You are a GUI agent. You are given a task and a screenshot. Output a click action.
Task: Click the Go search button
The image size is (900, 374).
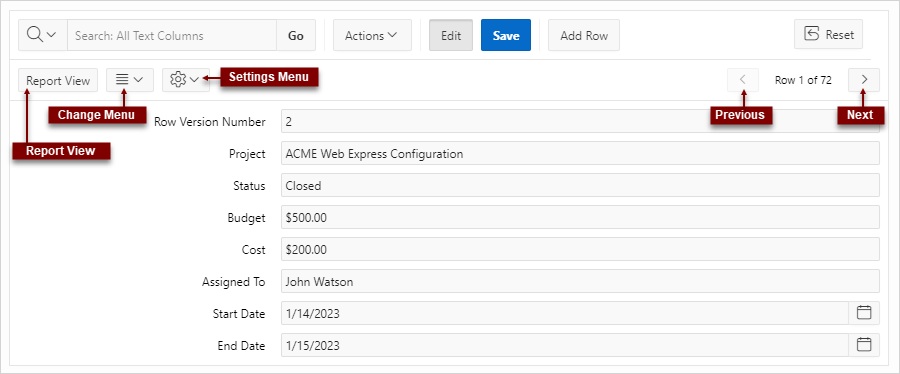click(x=296, y=35)
